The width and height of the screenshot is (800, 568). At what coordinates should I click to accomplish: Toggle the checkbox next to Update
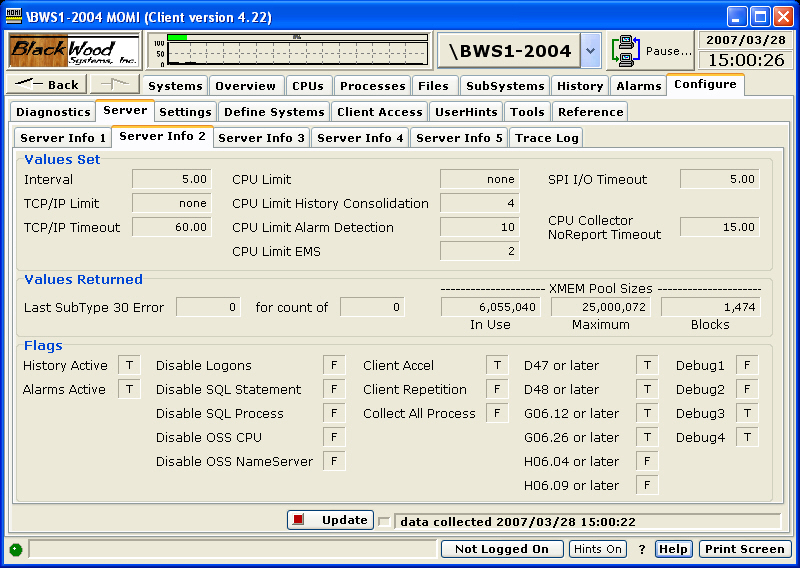[x=384, y=521]
